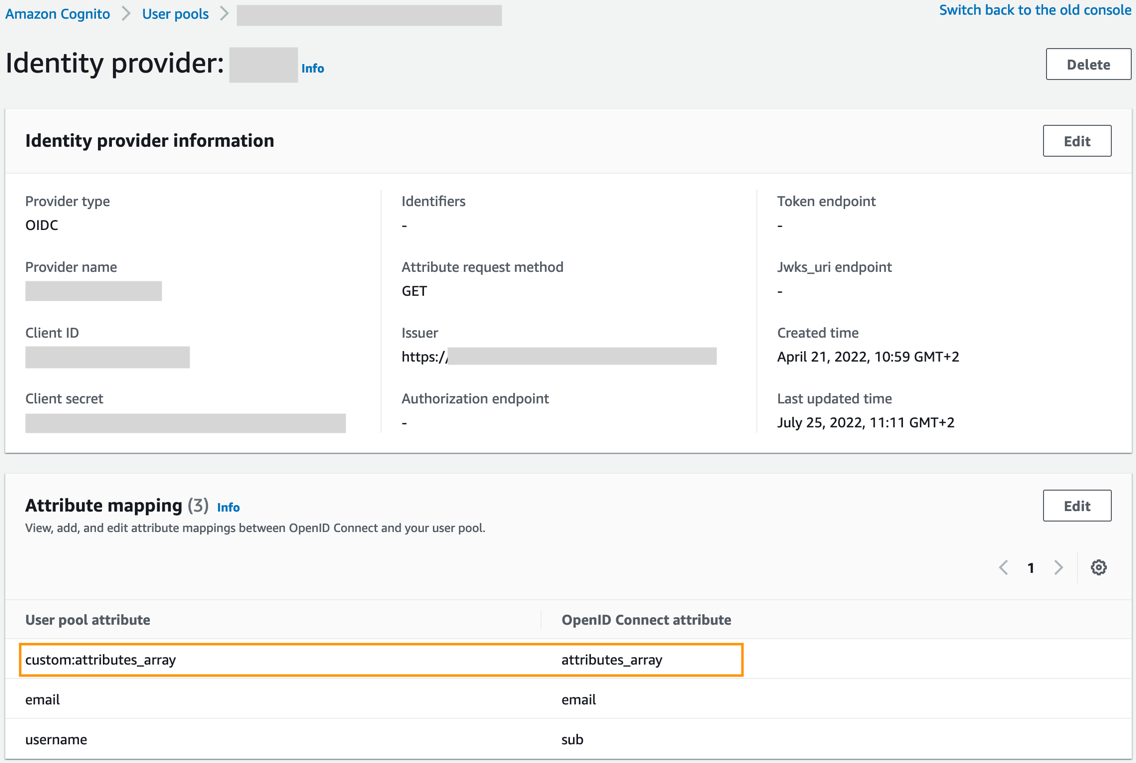Click the Issuer URL value
This screenshot has width=1136, height=763.
pos(558,357)
